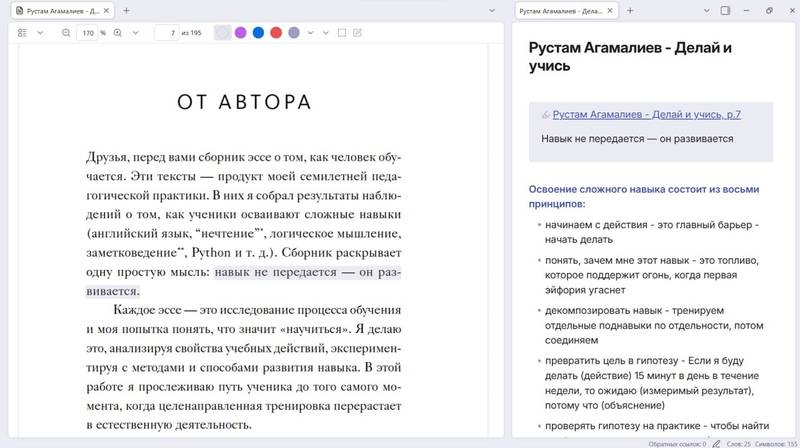Open link 'Рустам Агамалиев - Делай и учись, p.7'
Screen dimensions: 800x448
coord(646,115)
